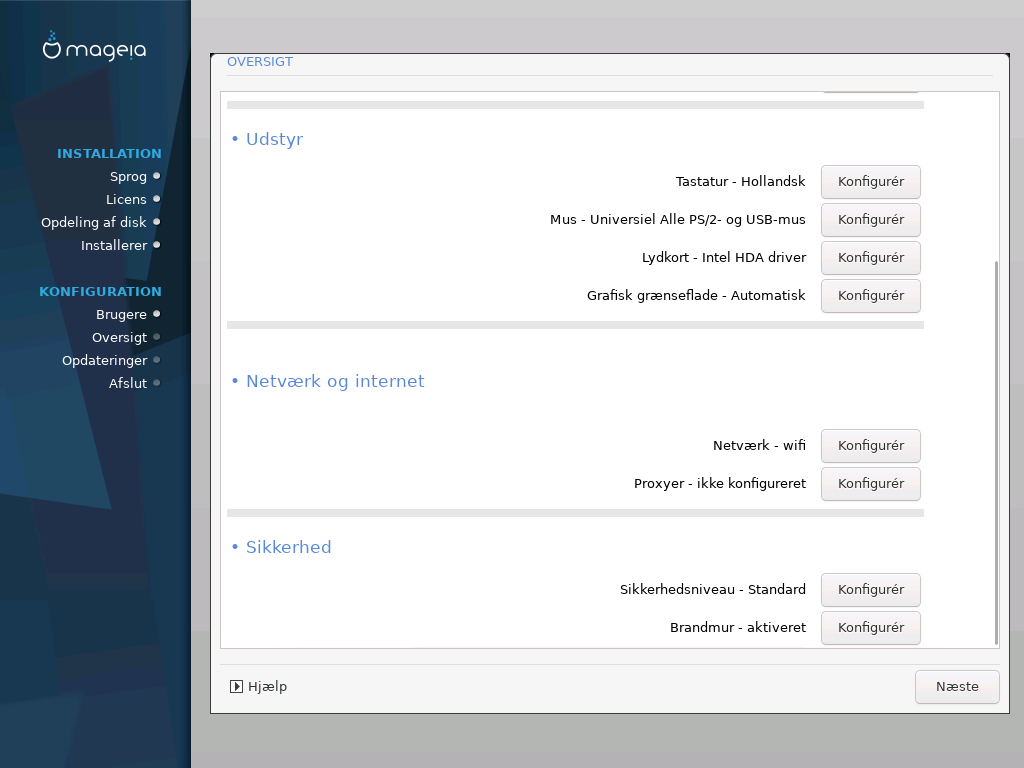Select the Oversigt step in sidebar
Screen dimensions: 1024x768
pos(120,338)
